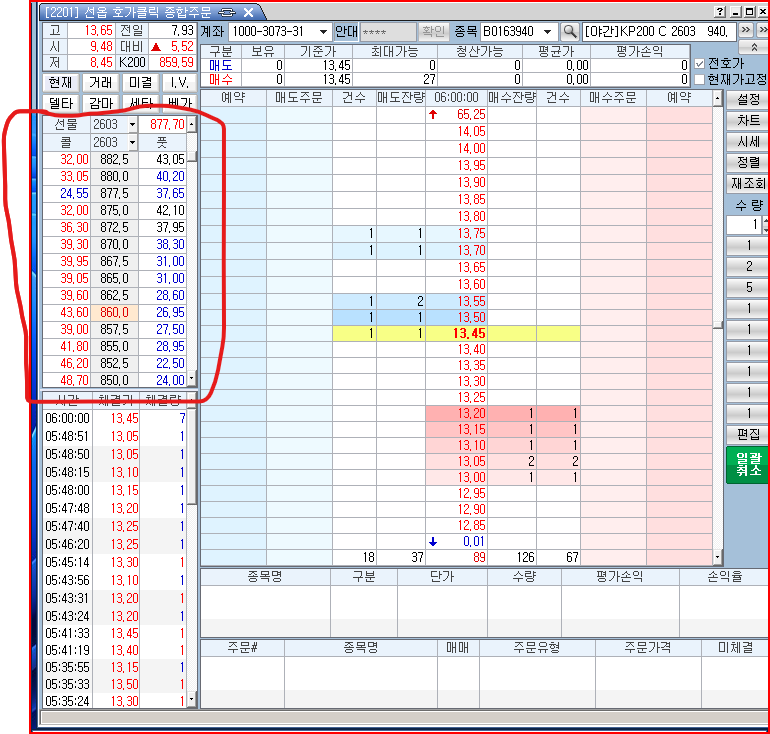Click the red up arrow at price 65,25
The width and height of the screenshot is (770, 734).
[x=433, y=115]
